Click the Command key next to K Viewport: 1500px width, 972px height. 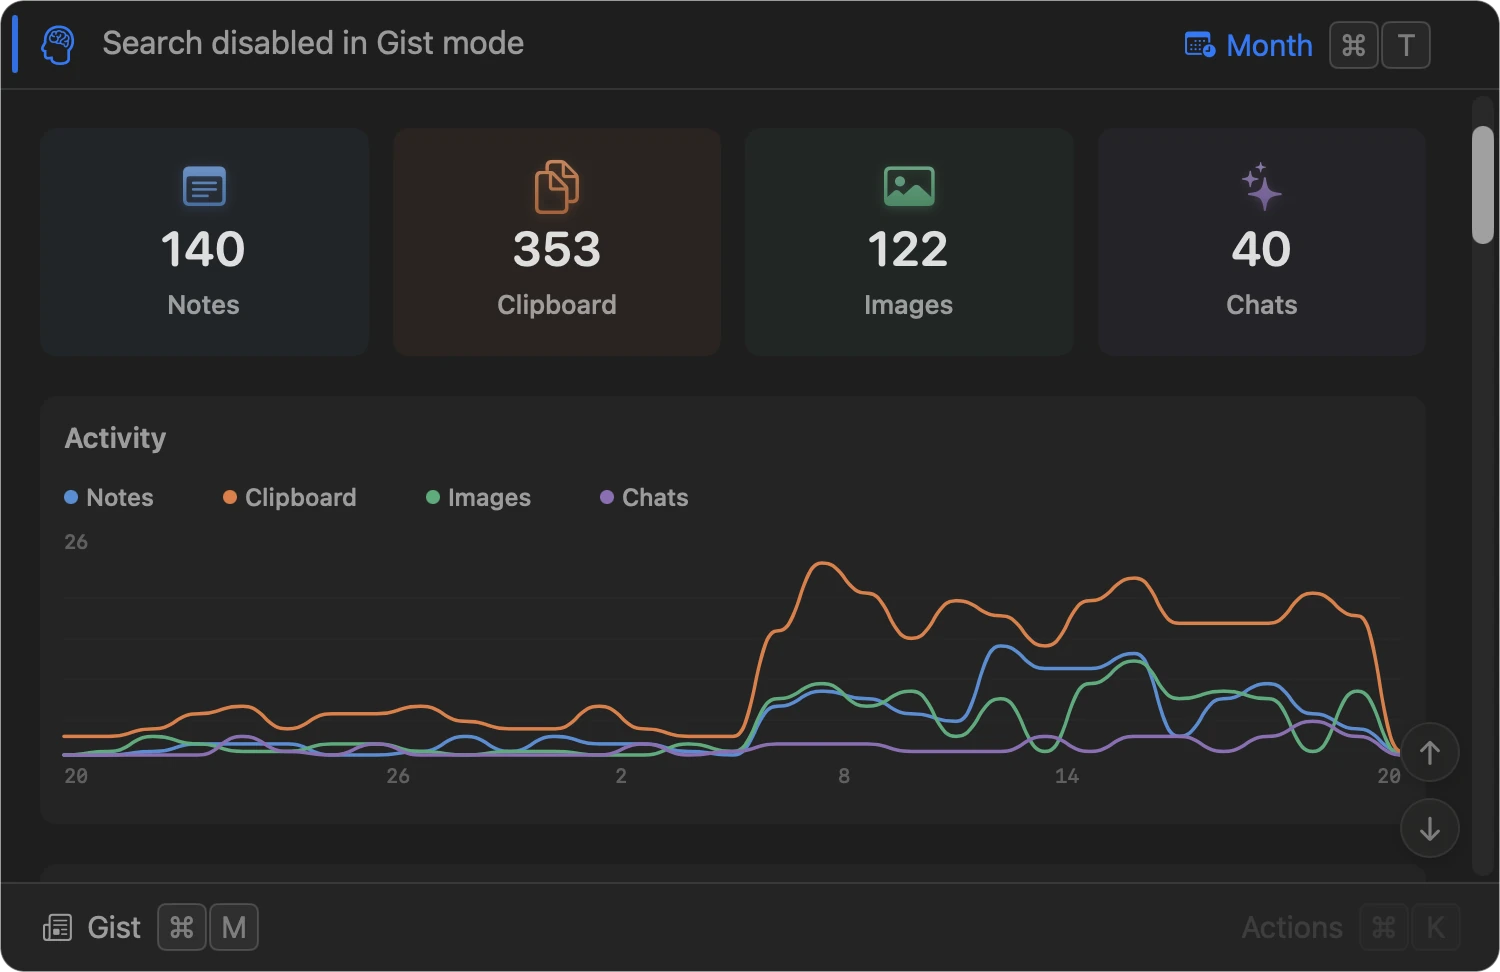[x=1384, y=927]
